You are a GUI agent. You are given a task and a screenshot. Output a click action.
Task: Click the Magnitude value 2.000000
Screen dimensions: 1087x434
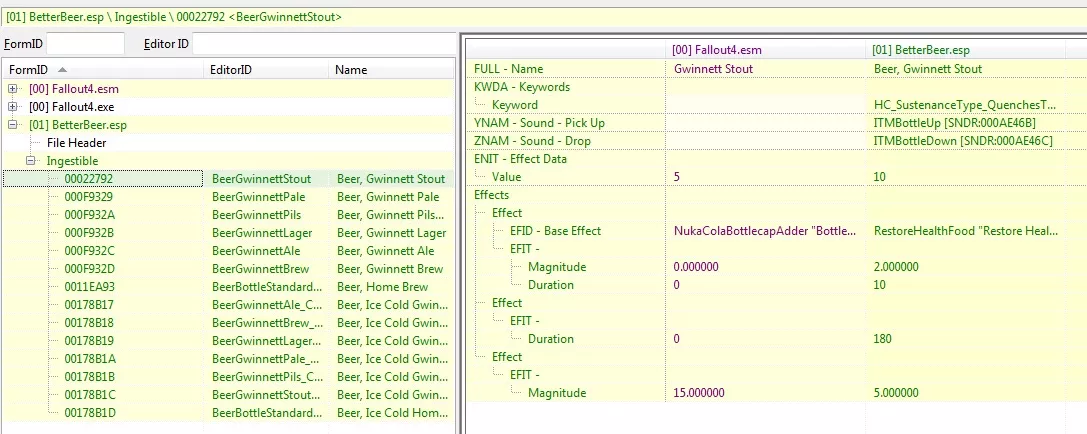[896, 267]
